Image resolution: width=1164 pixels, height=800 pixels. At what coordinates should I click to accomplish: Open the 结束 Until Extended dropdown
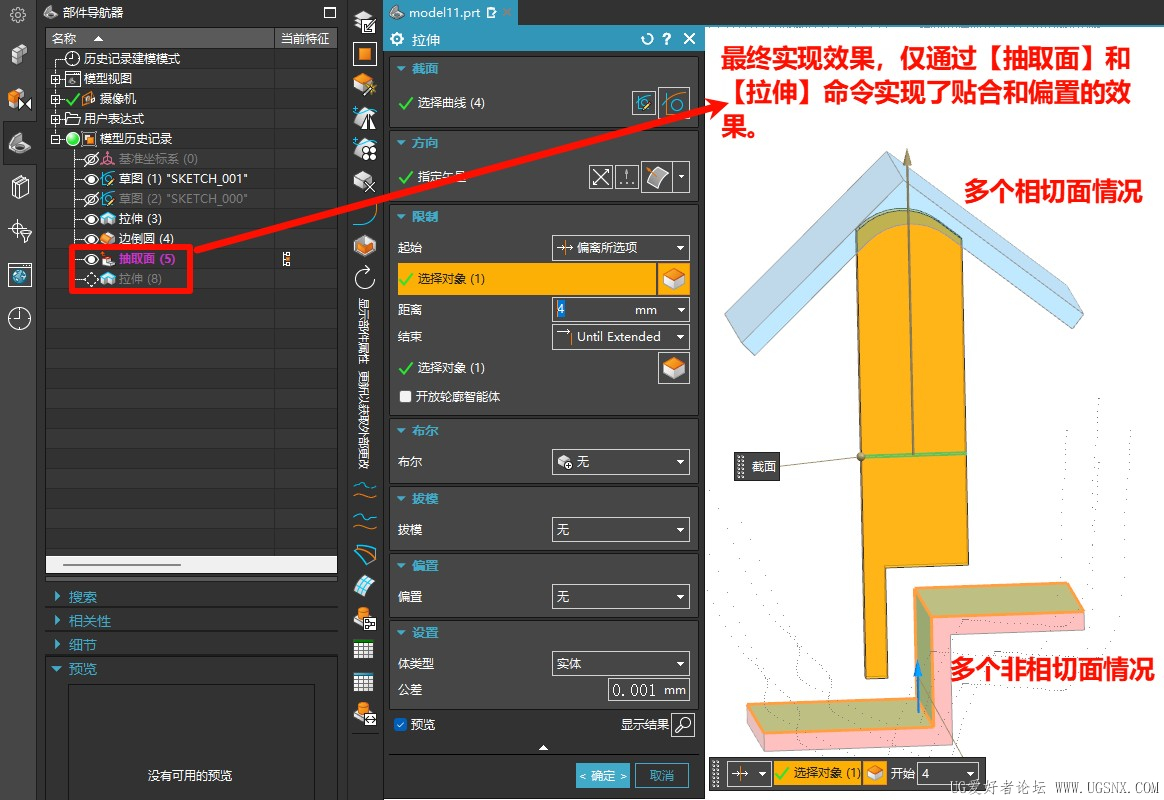tap(621, 337)
